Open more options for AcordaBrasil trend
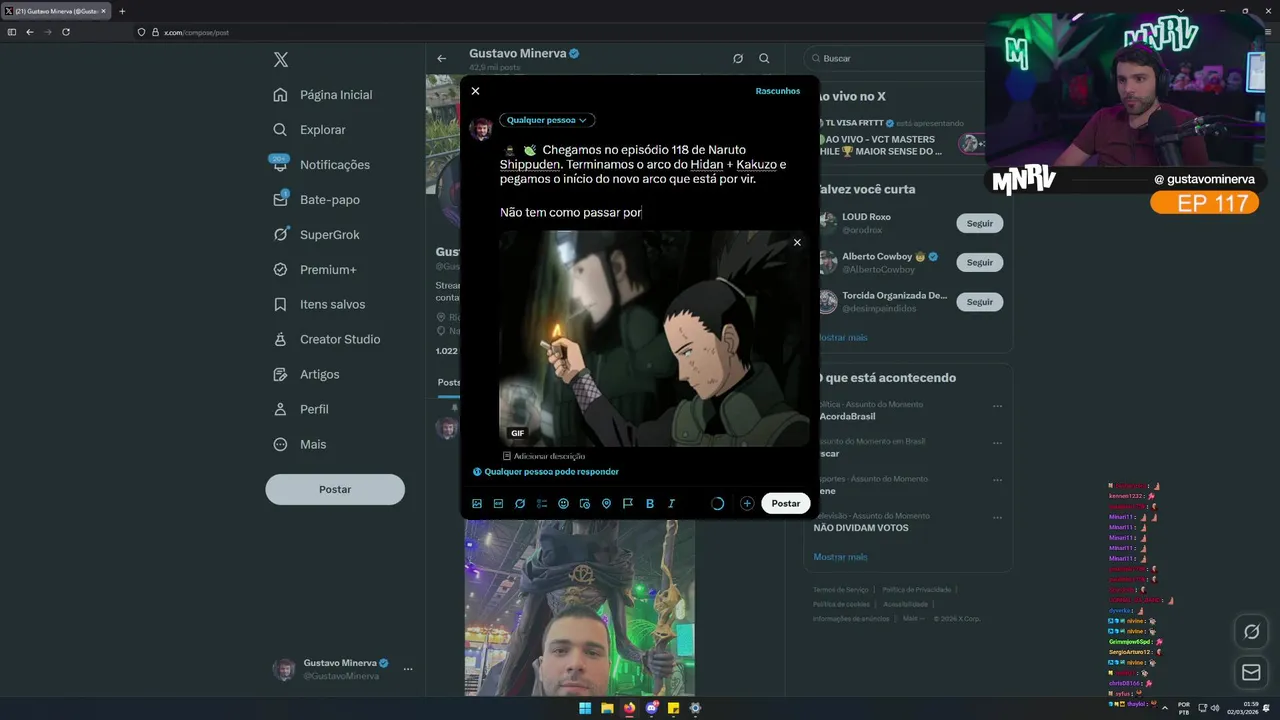The height and width of the screenshot is (720, 1280). [x=997, y=406]
